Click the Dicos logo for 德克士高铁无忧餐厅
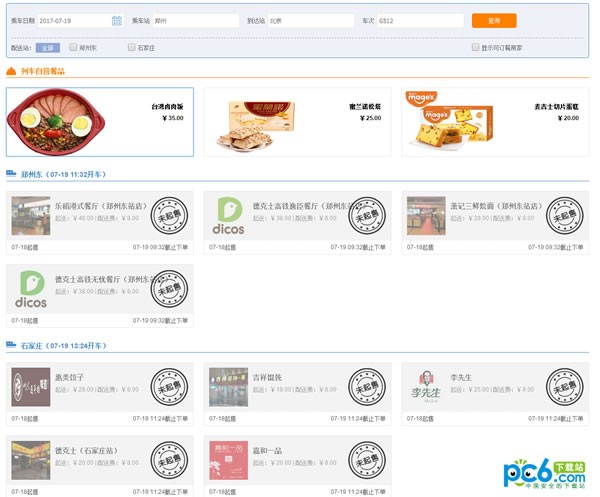This screenshot has height=497, width=600. 31,290
